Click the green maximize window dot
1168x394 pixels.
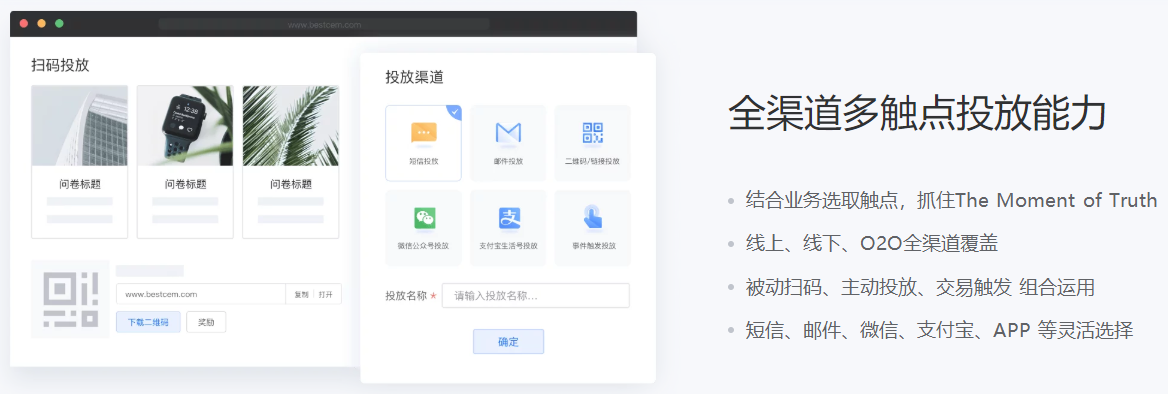(60, 24)
